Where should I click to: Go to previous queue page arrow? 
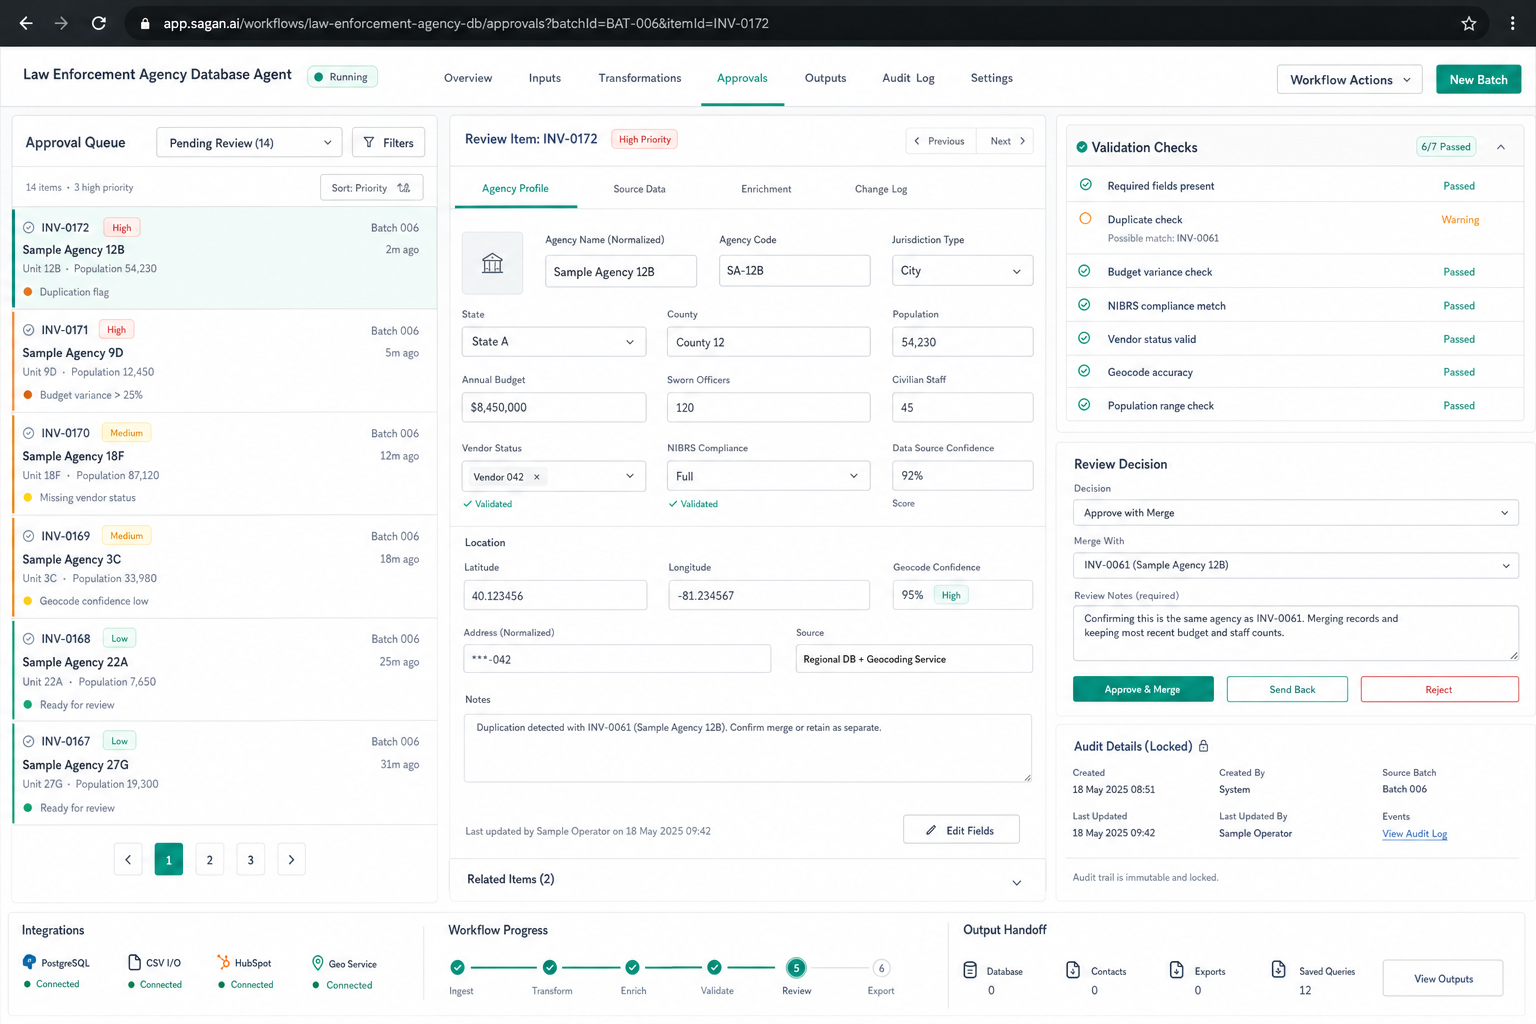point(128,860)
